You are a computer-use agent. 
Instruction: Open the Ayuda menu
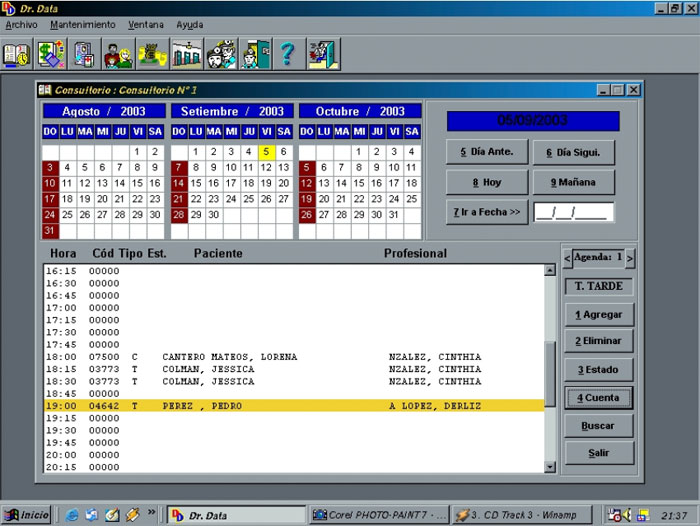pos(189,25)
